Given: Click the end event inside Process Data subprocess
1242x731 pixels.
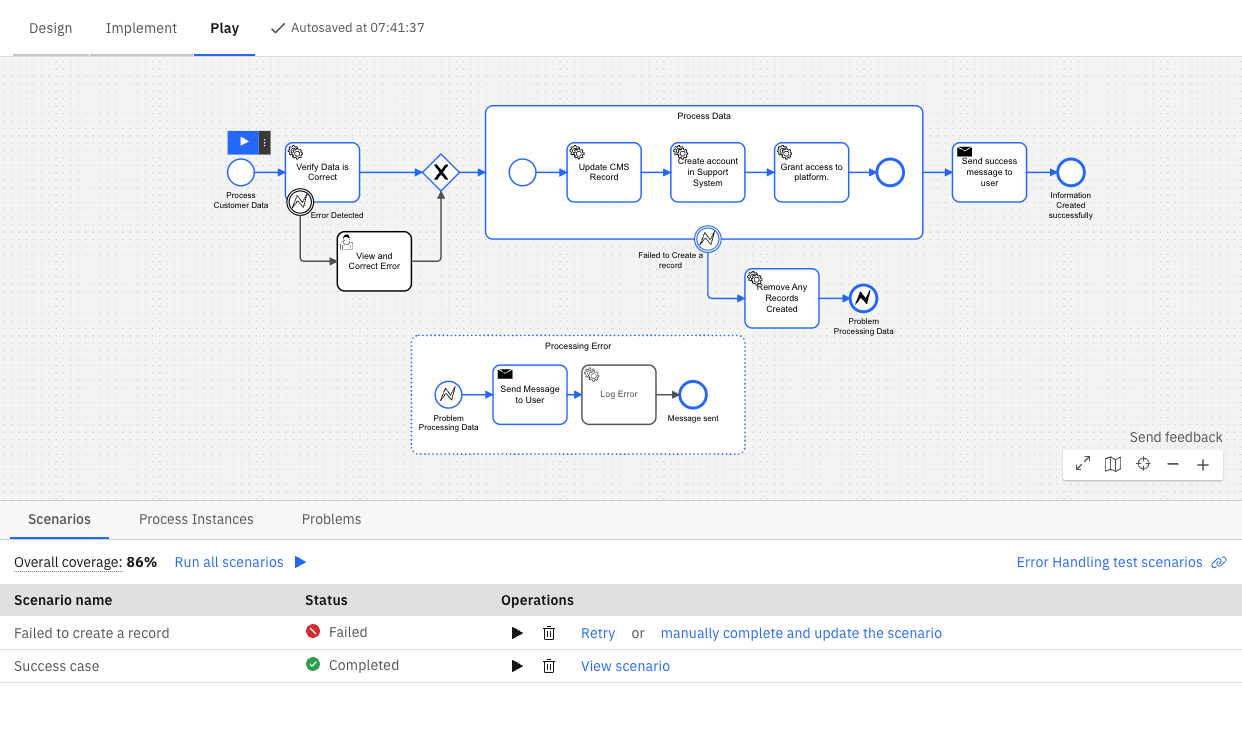Looking at the screenshot, I should click(x=890, y=172).
